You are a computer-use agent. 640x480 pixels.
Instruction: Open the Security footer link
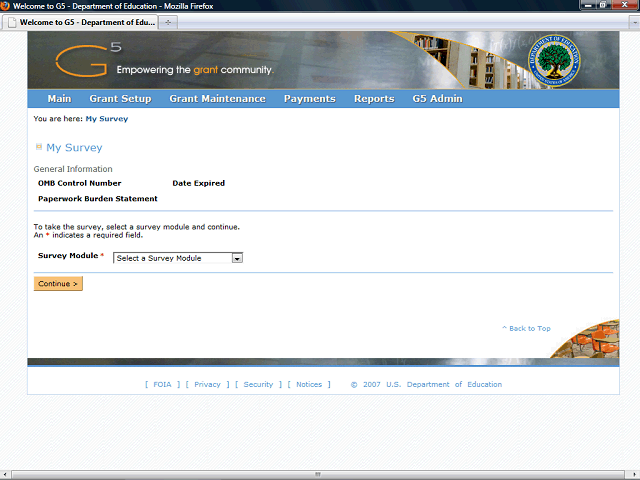pos(258,384)
